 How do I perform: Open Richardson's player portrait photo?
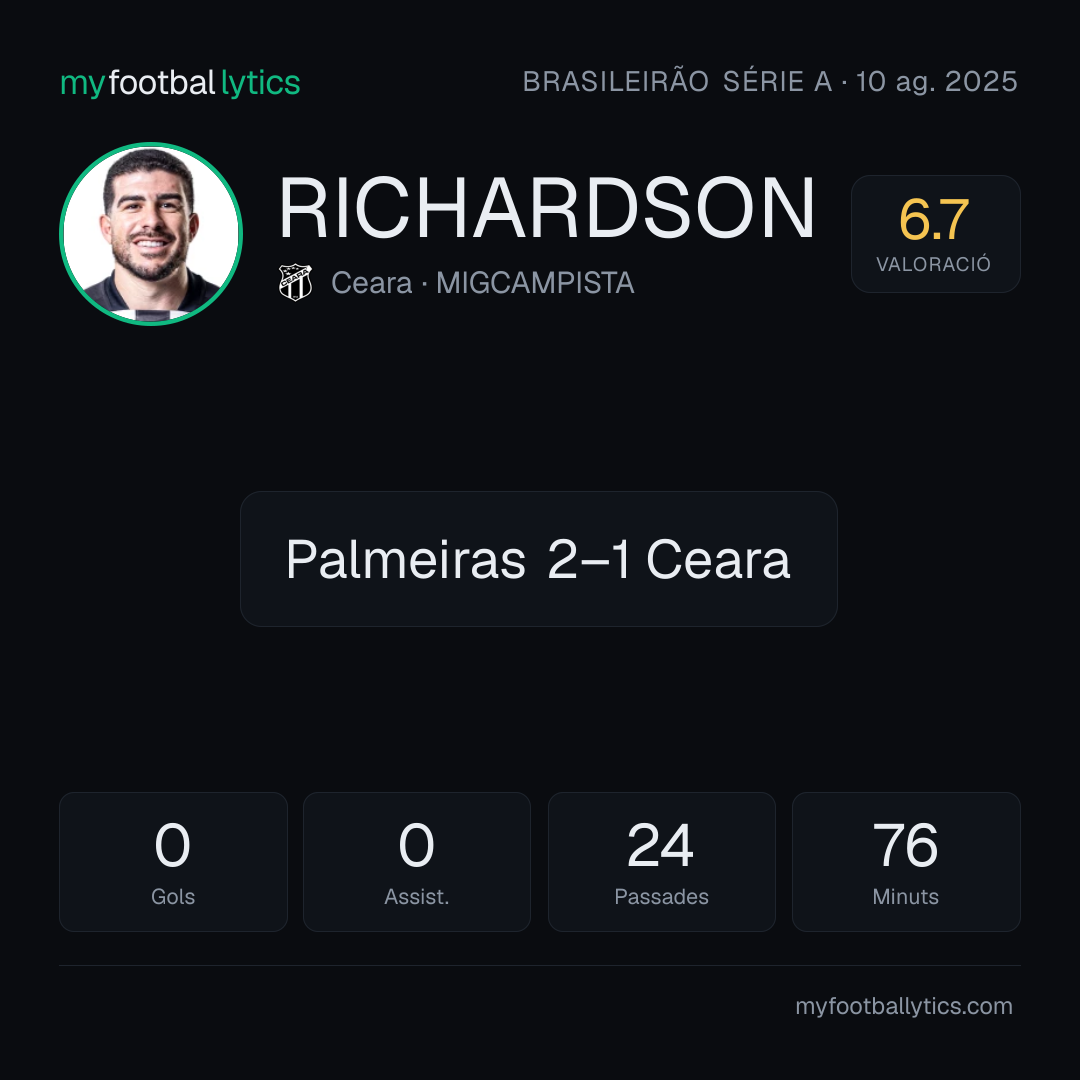pyautogui.click(x=151, y=234)
